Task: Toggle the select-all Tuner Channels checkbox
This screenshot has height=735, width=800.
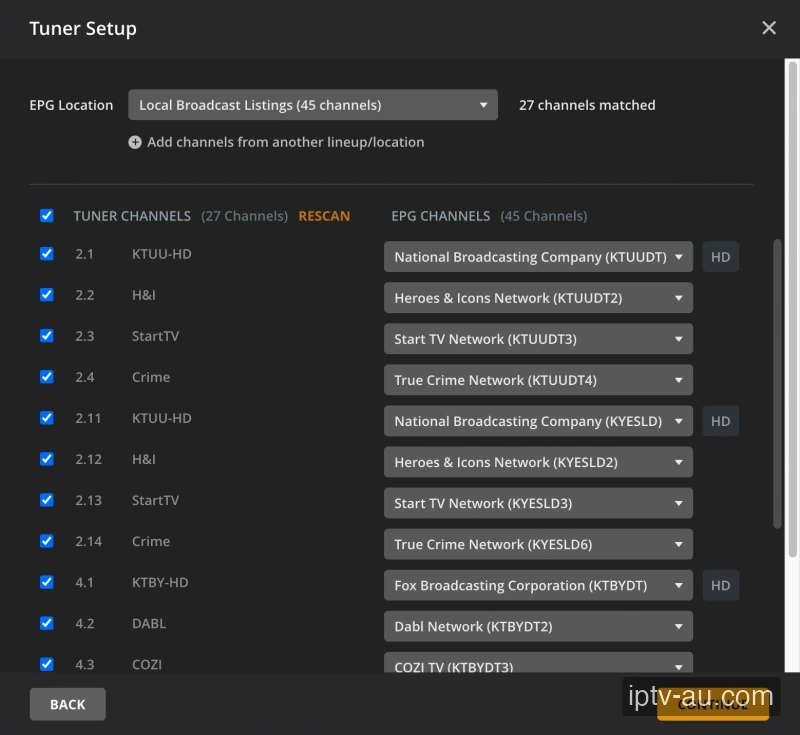Action: tap(46, 215)
